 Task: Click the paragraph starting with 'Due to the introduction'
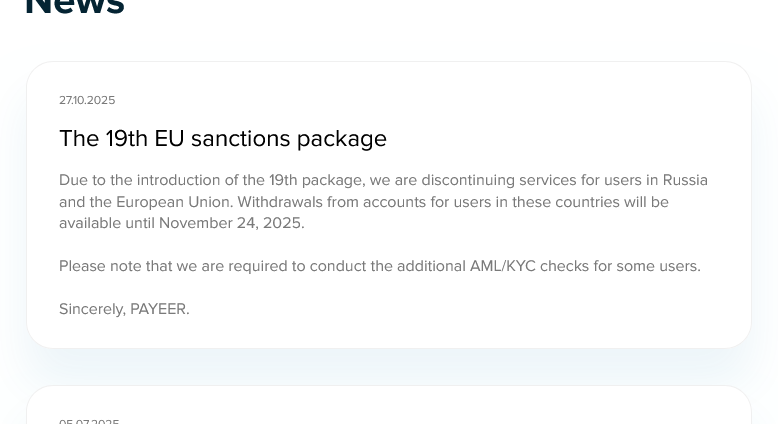tap(383, 201)
